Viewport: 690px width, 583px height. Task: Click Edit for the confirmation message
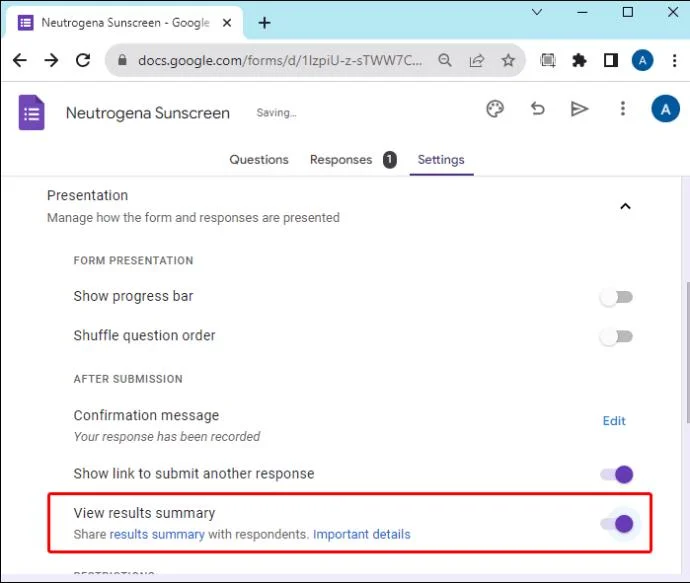coord(614,421)
